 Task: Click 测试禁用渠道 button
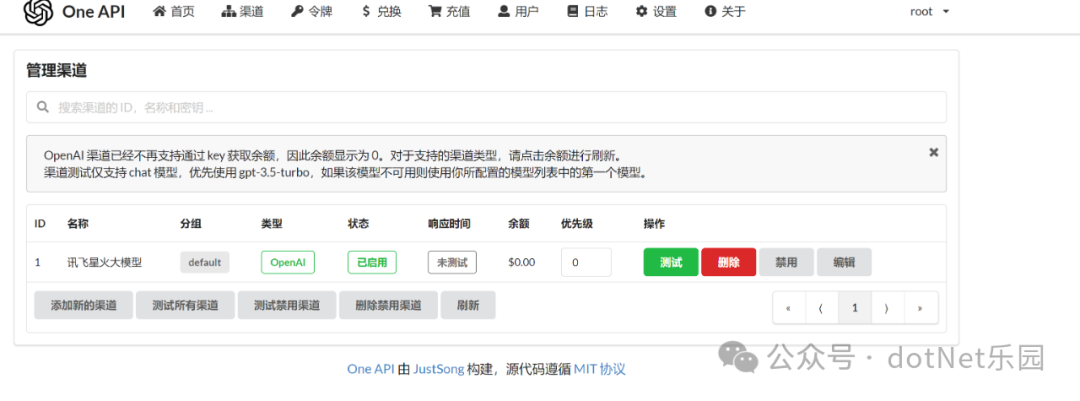click(287, 305)
